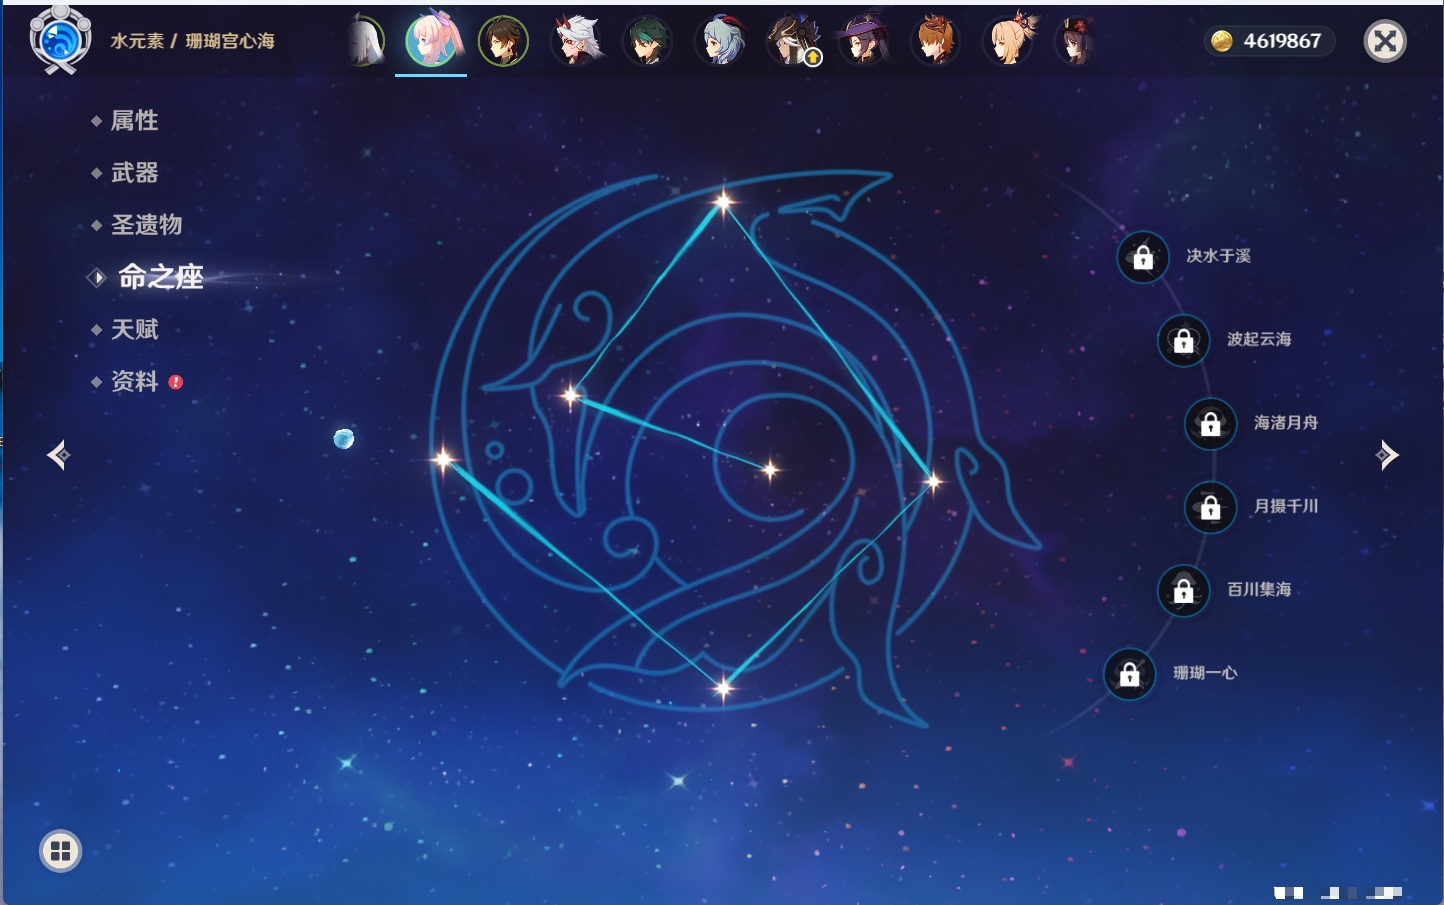Click the lock icon for 珊瑚一心
Screen dimensions: 1444x905
tap(1129, 673)
